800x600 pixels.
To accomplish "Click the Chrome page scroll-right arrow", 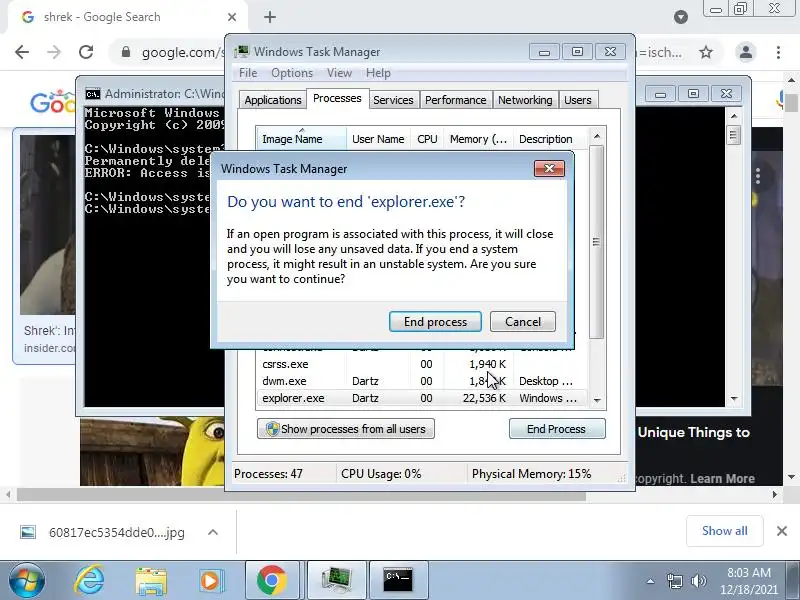I will coord(775,494).
